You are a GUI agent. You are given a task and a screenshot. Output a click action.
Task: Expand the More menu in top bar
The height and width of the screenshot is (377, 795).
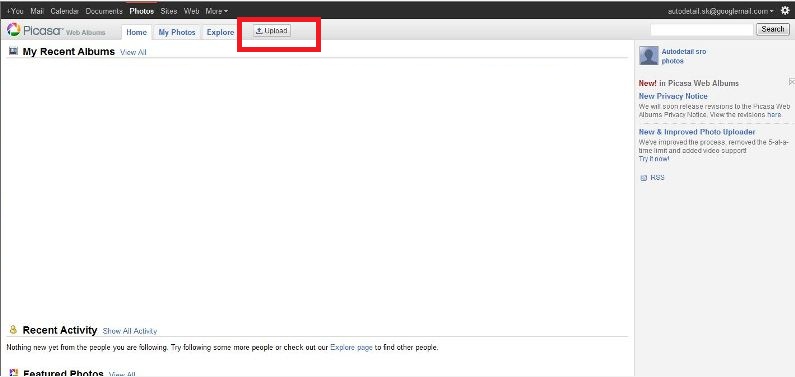pos(216,11)
